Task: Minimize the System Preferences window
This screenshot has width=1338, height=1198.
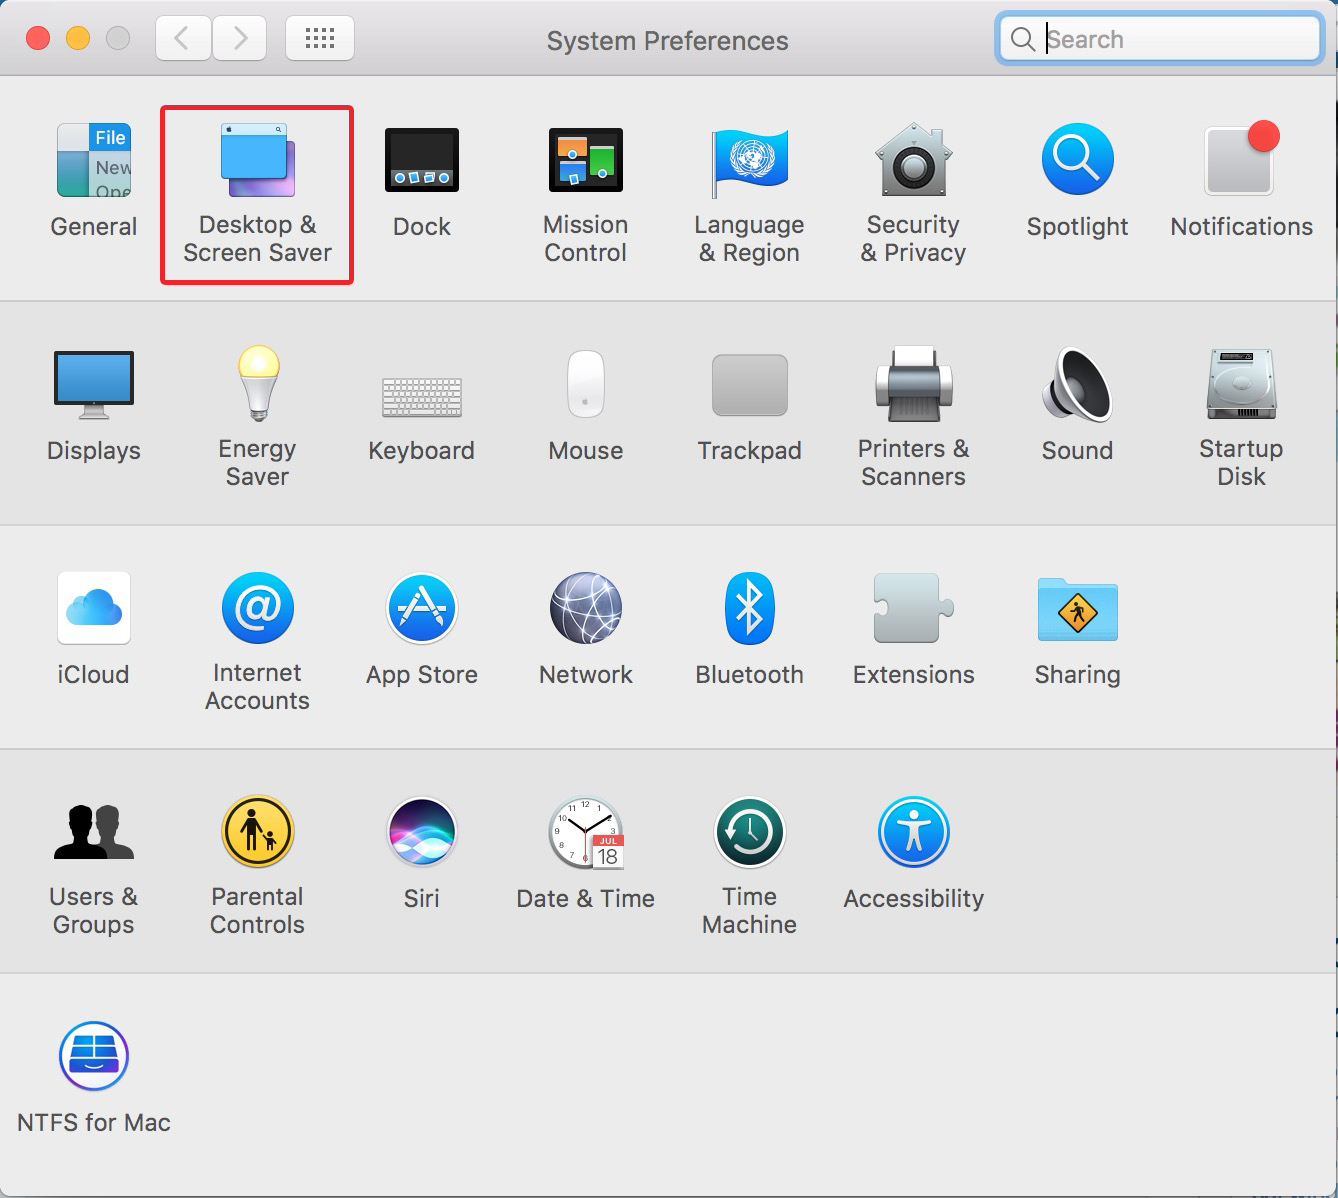Action: (78, 38)
